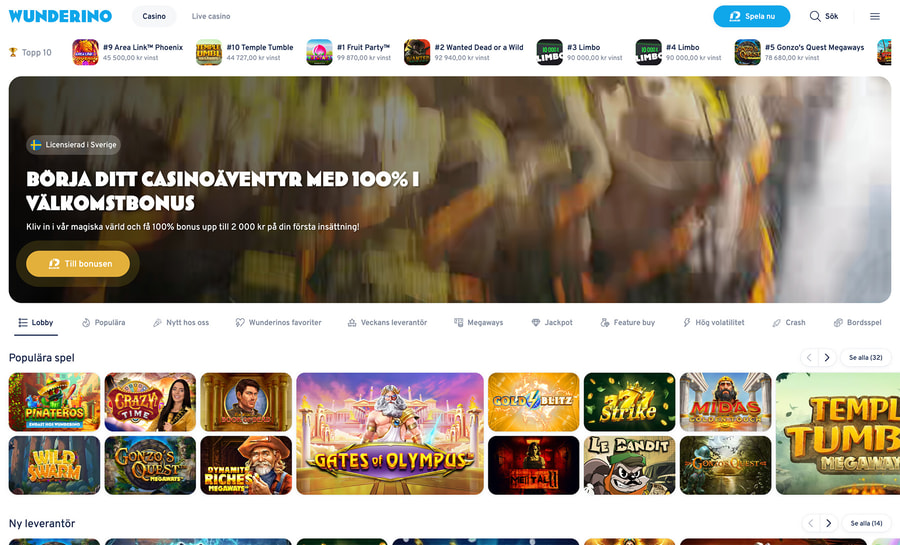Open Temple Tumble top list icon
This screenshot has width=900, height=545.
pyautogui.click(x=208, y=52)
